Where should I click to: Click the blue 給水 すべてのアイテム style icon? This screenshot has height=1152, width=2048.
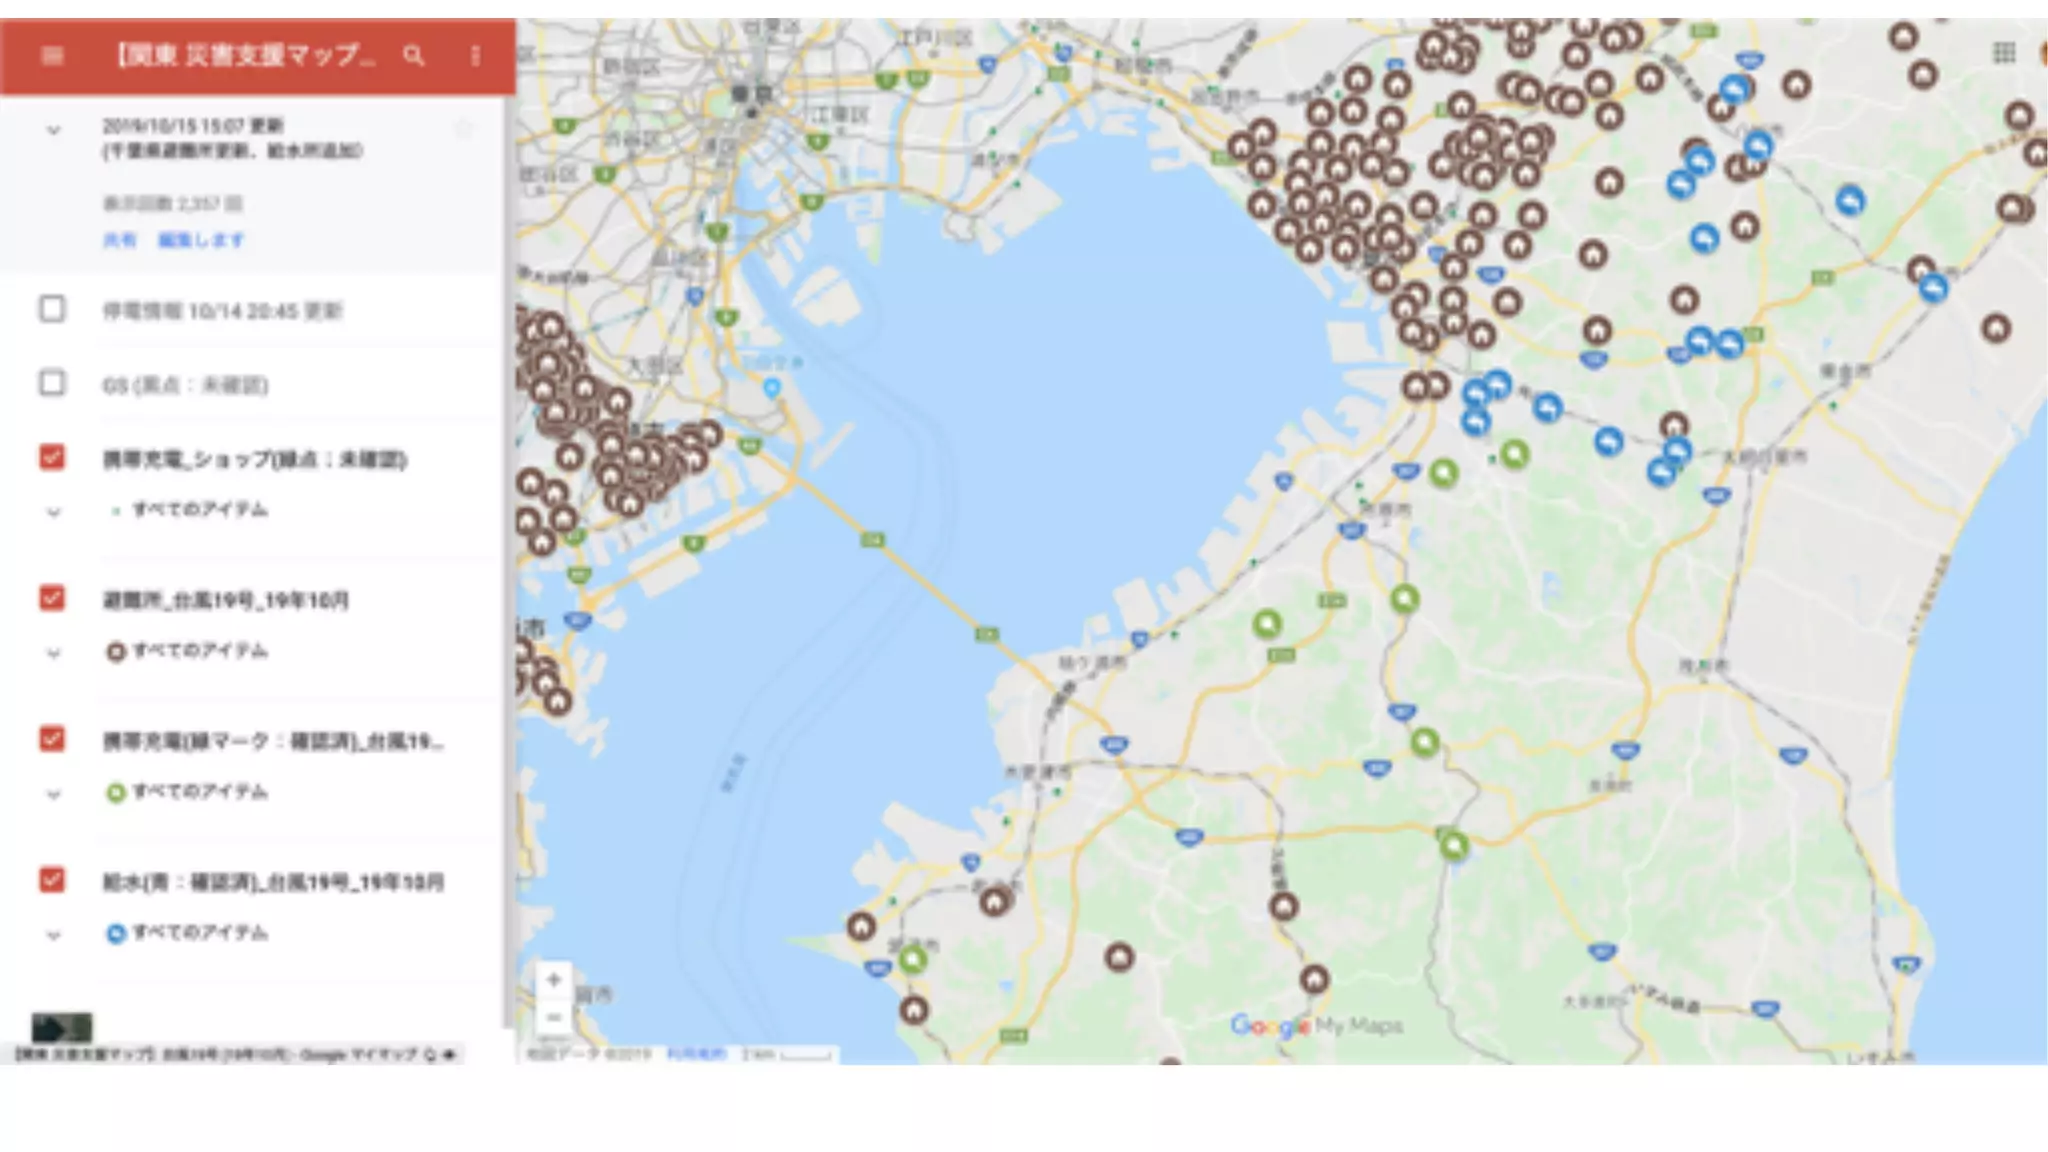point(116,934)
